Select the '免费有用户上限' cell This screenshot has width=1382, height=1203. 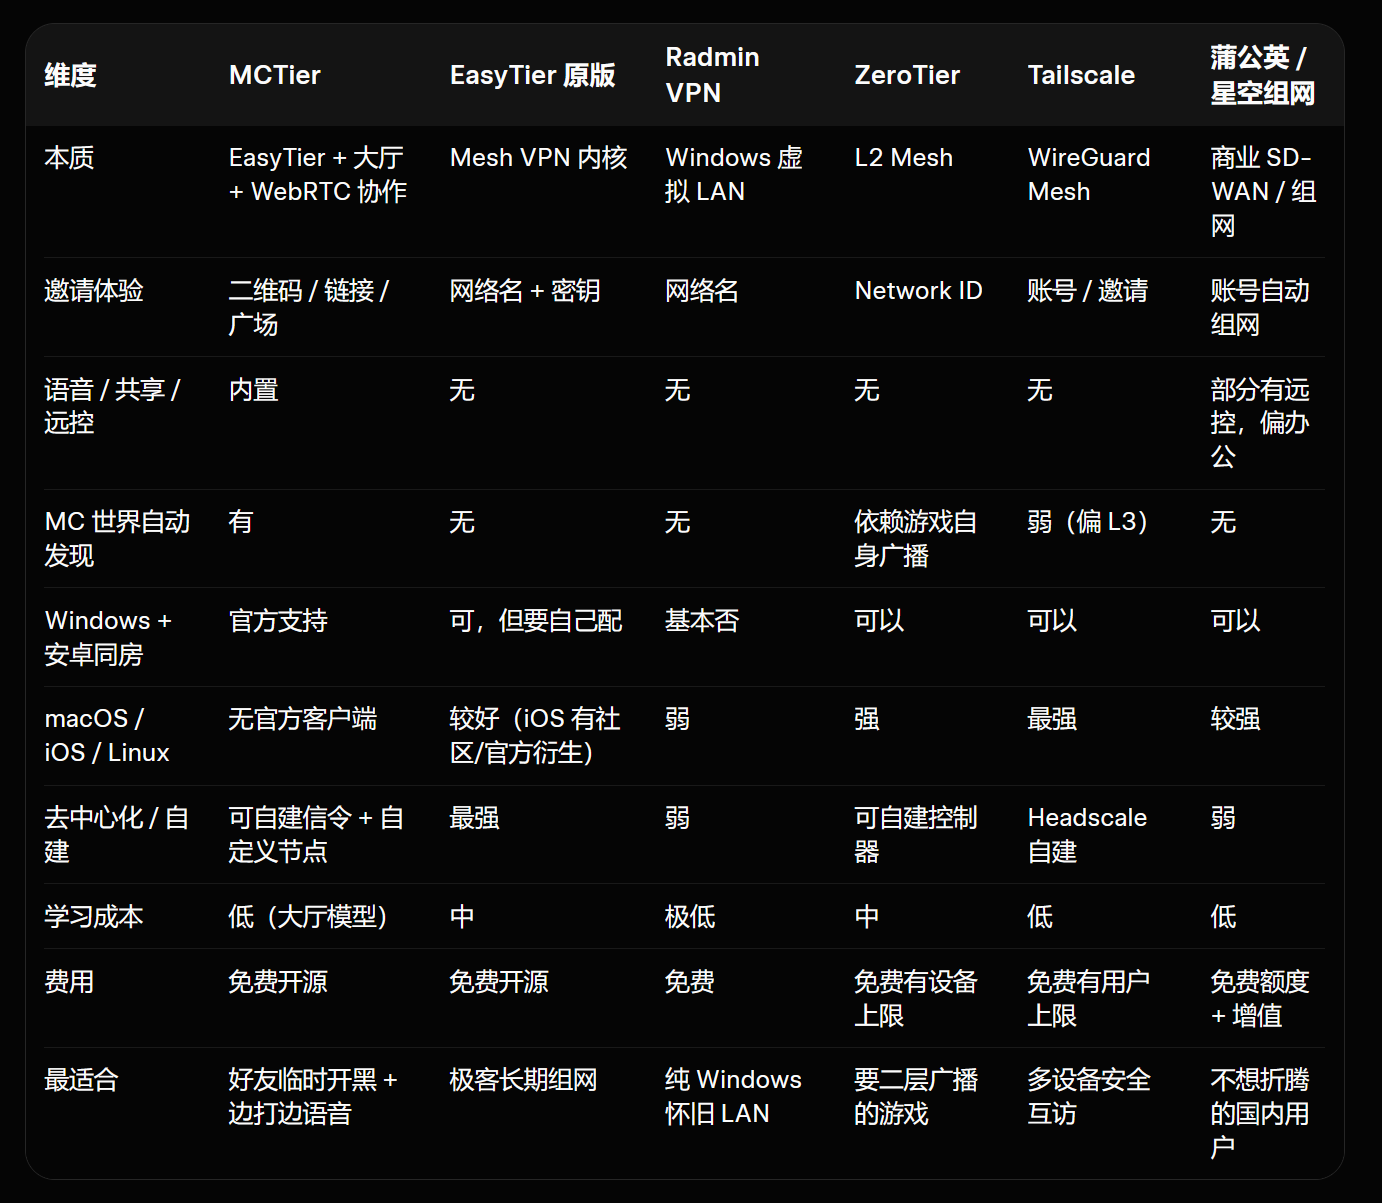coord(1089,999)
